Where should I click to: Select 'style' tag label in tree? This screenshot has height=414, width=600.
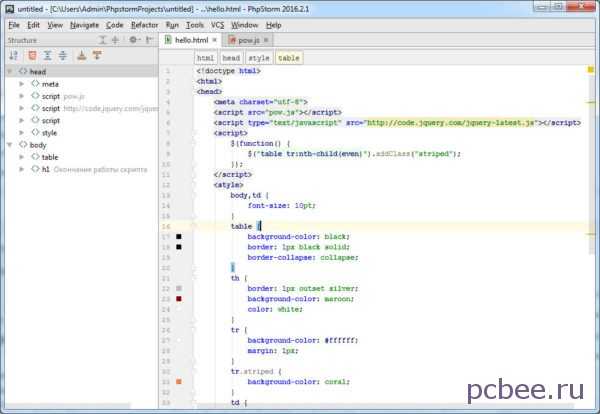pos(49,133)
